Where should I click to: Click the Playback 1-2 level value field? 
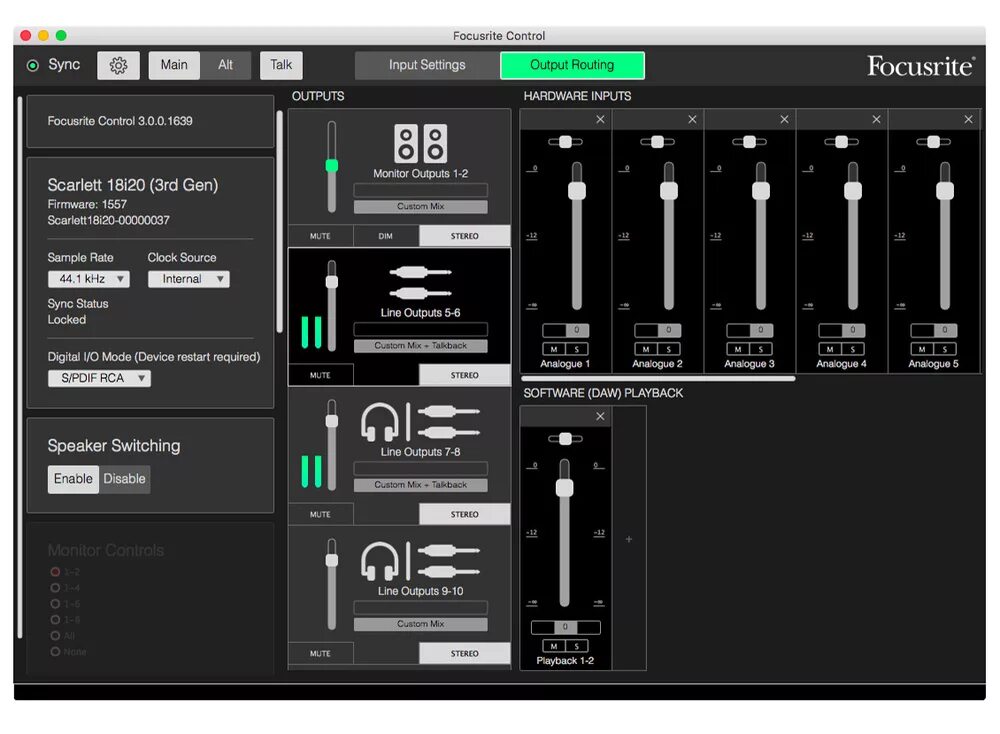pos(565,627)
